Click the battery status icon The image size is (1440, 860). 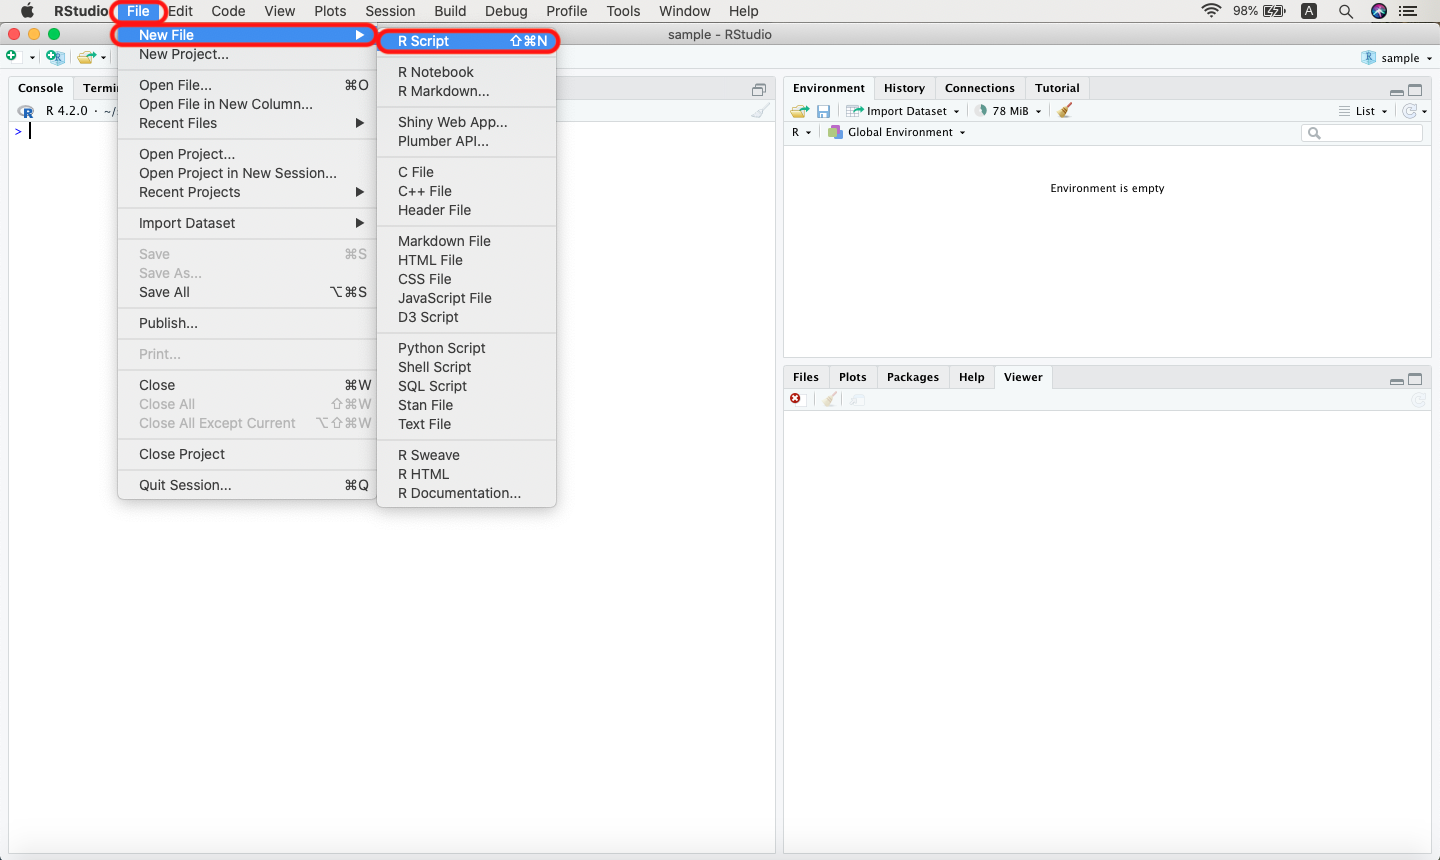[1275, 11]
